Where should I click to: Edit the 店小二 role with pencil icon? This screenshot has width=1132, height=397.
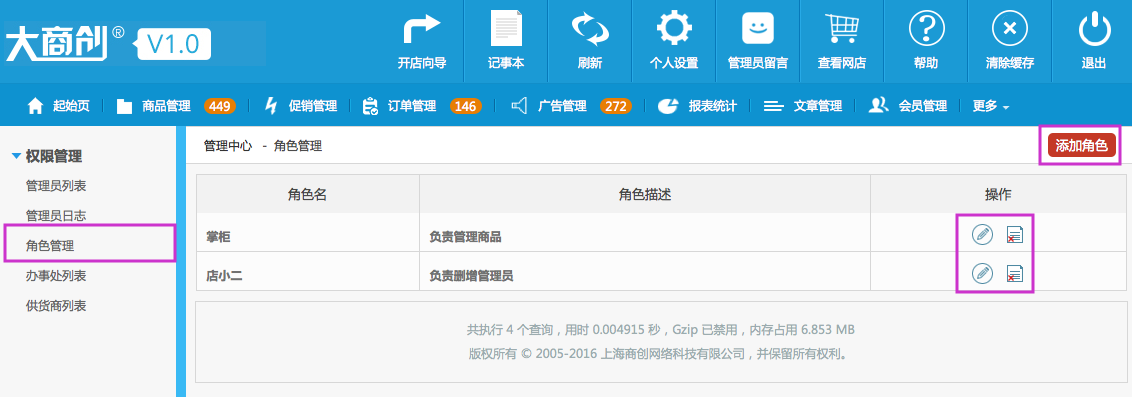pyautogui.click(x=982, y=273)
